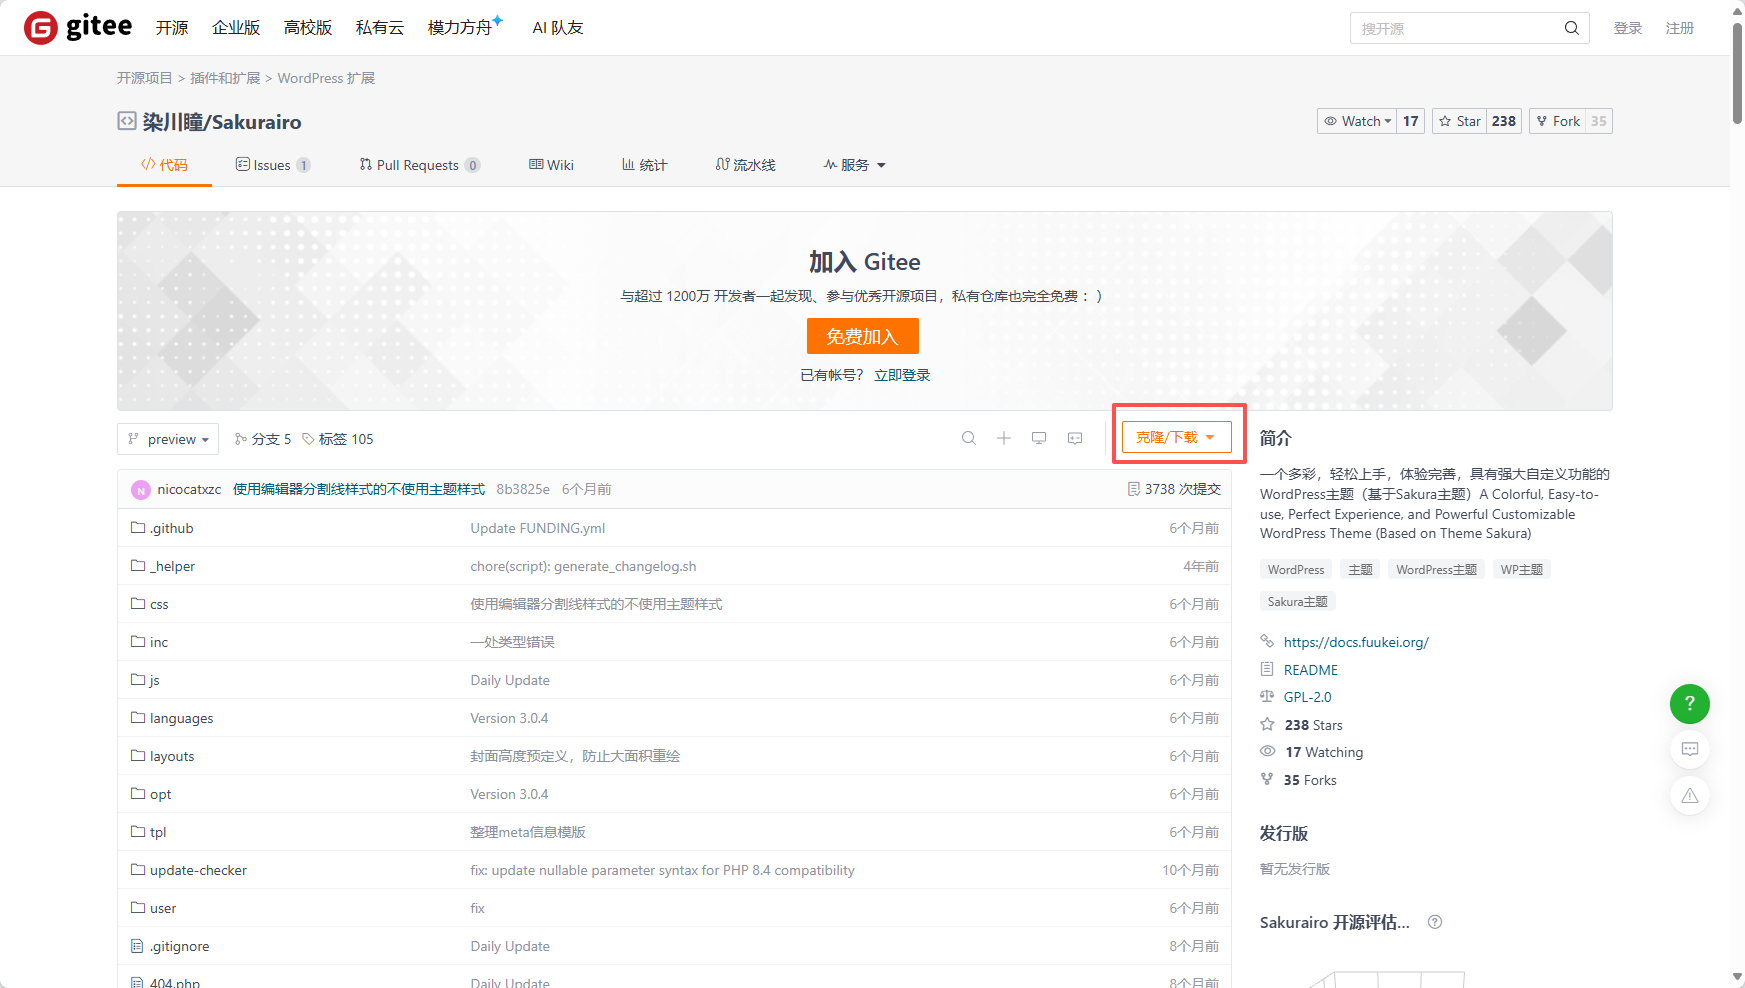Expand the 服务 dropdown tab
1745x988 pixels.
coord(855,165)
